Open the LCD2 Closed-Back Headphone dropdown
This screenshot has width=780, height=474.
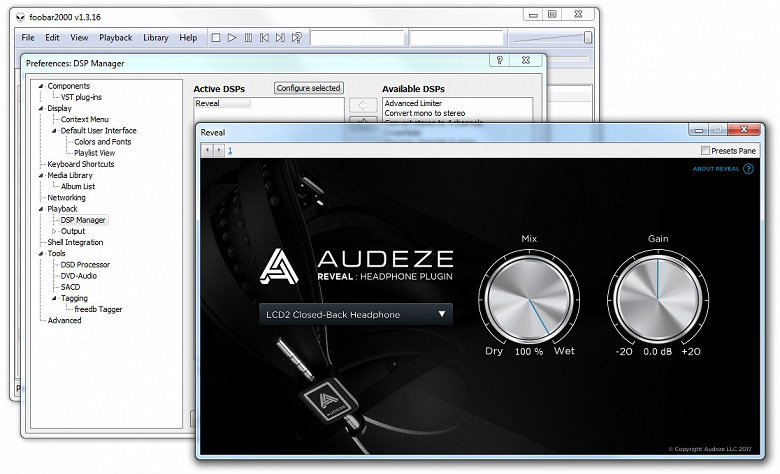(356, 314)
